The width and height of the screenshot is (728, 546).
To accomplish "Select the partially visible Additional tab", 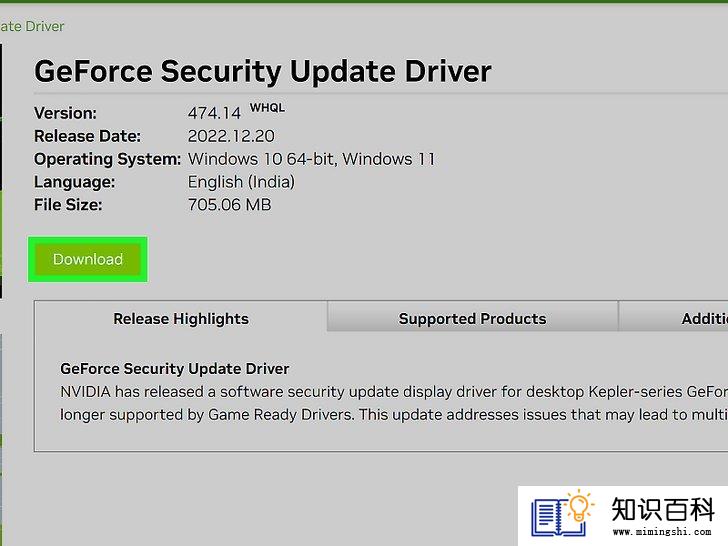I will point(674,316).
